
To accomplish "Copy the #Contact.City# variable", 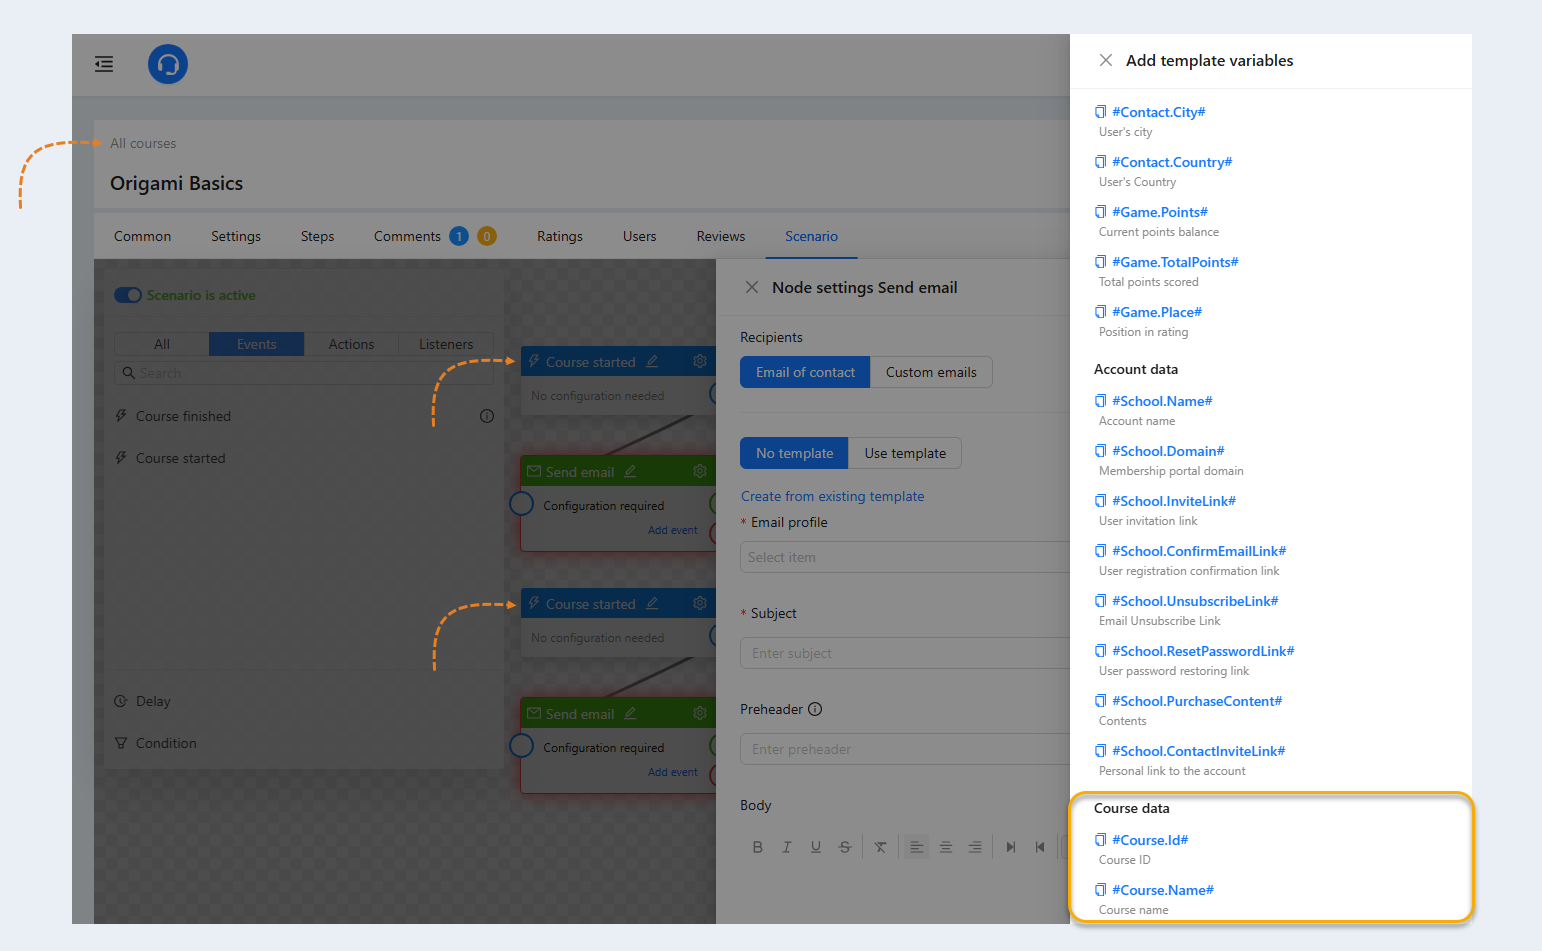I will pos(1100,112).
